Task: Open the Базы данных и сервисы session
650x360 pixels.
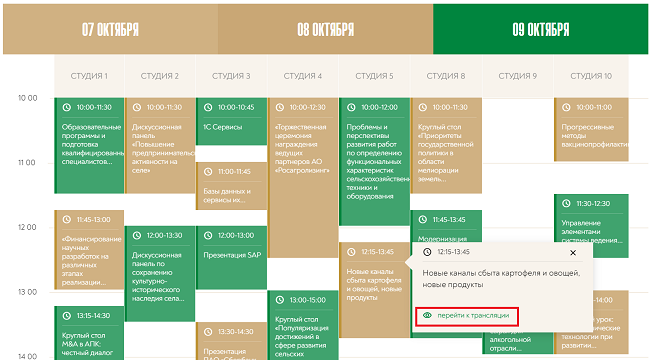Action: 232,186
